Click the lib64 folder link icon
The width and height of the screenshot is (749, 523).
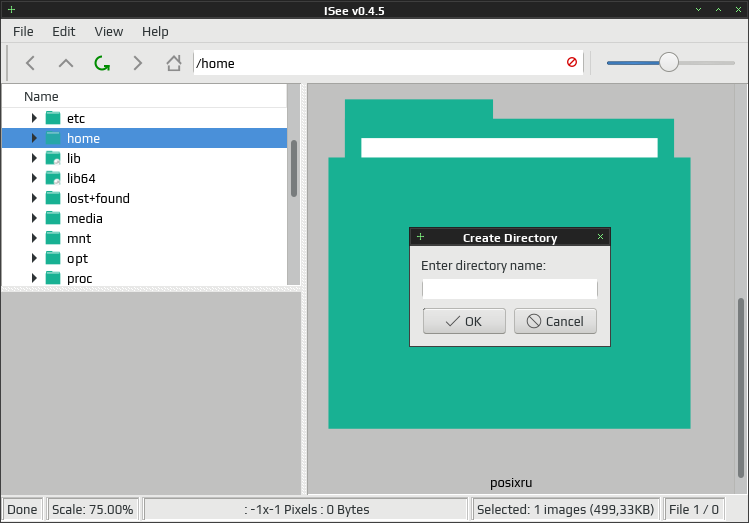pyautogui.click(x=53, y=178)
